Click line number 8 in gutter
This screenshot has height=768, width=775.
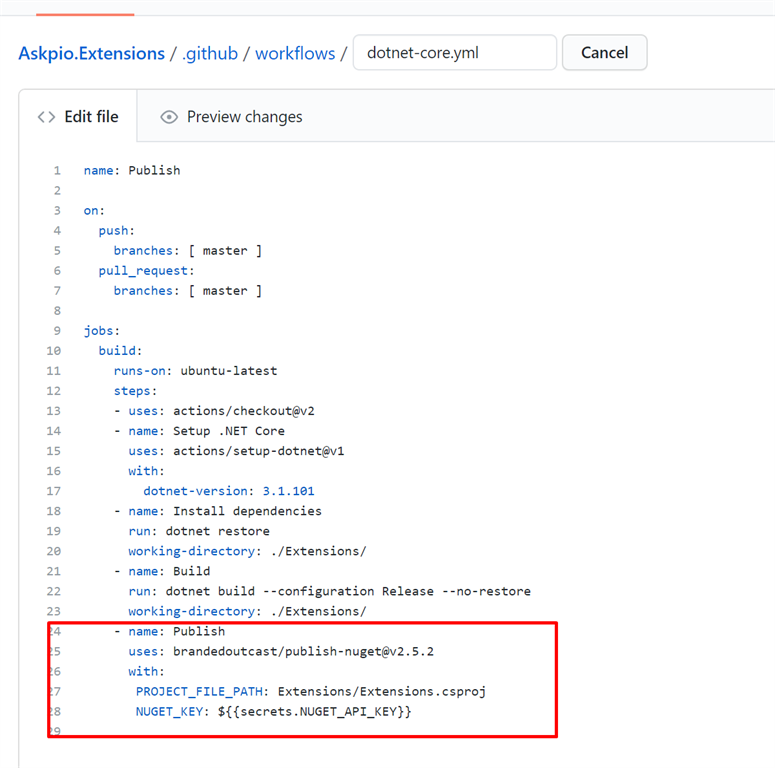tap(57, 311)
